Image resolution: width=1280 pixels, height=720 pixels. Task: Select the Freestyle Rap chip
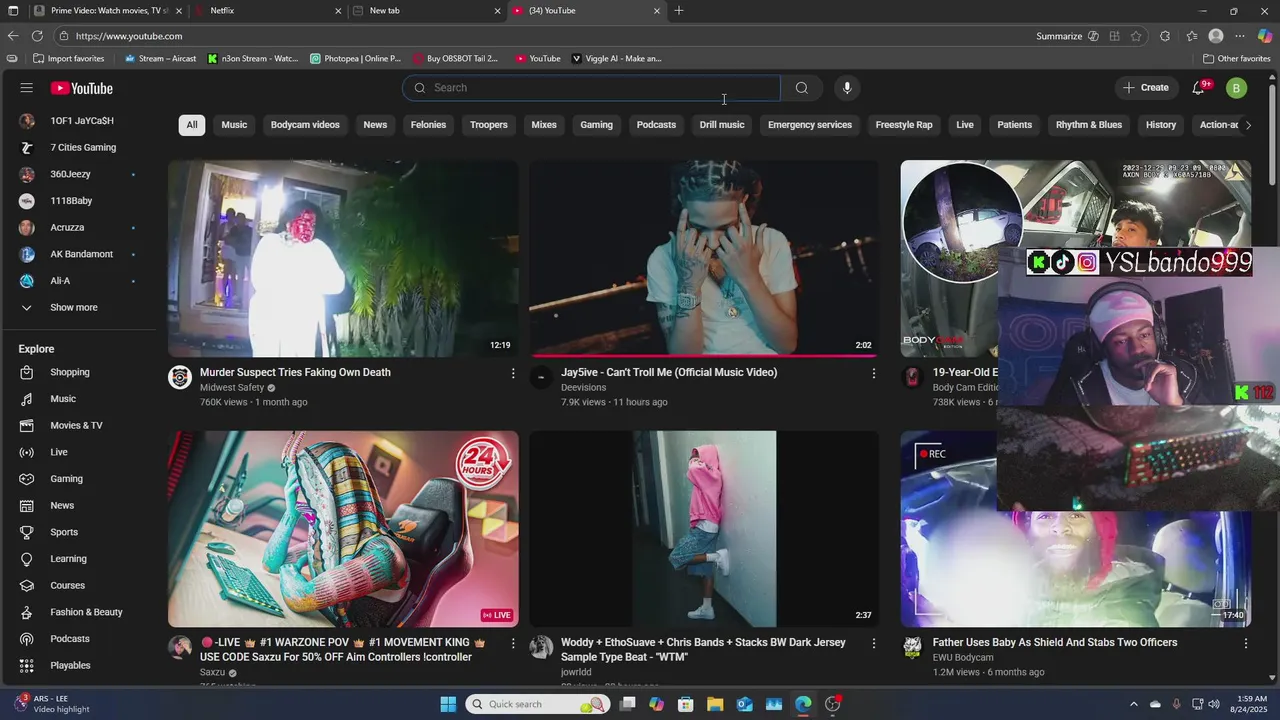tap(904, 125)
